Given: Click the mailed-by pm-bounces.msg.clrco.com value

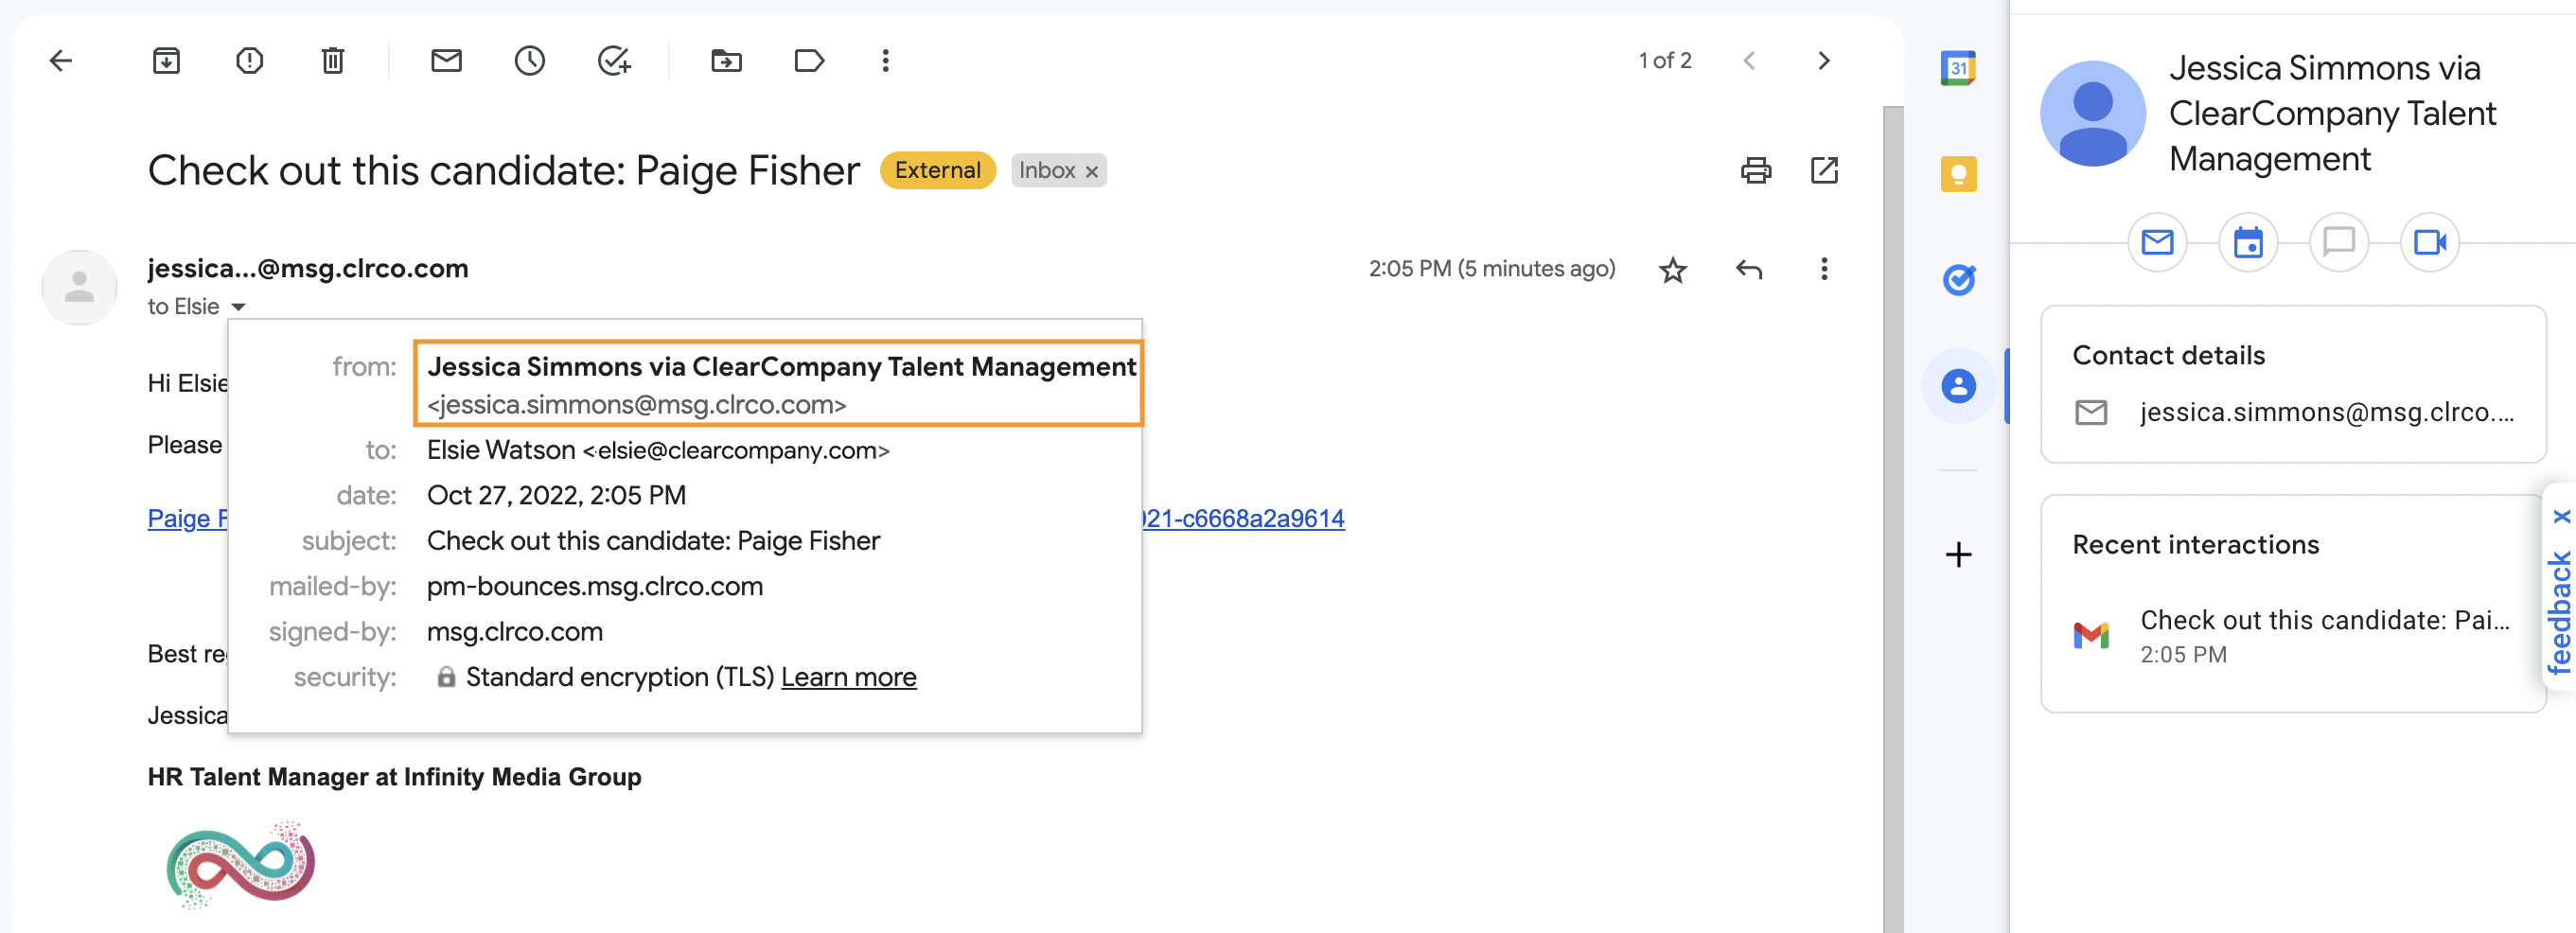Looking at the screenshot, I should tap(594, 587).
